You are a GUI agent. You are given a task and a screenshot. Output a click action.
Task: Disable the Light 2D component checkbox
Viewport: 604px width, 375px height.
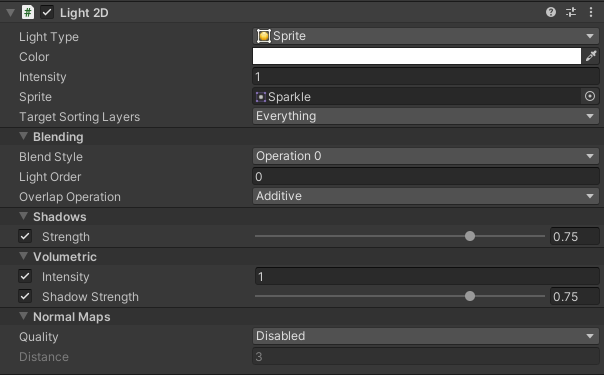(x=47, y=12)
